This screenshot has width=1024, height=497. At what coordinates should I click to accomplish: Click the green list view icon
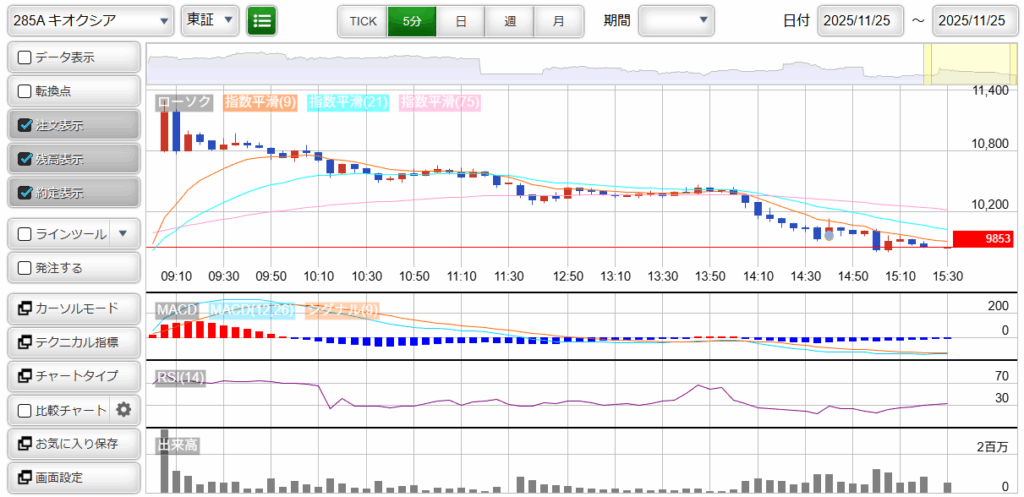point(262,20)
